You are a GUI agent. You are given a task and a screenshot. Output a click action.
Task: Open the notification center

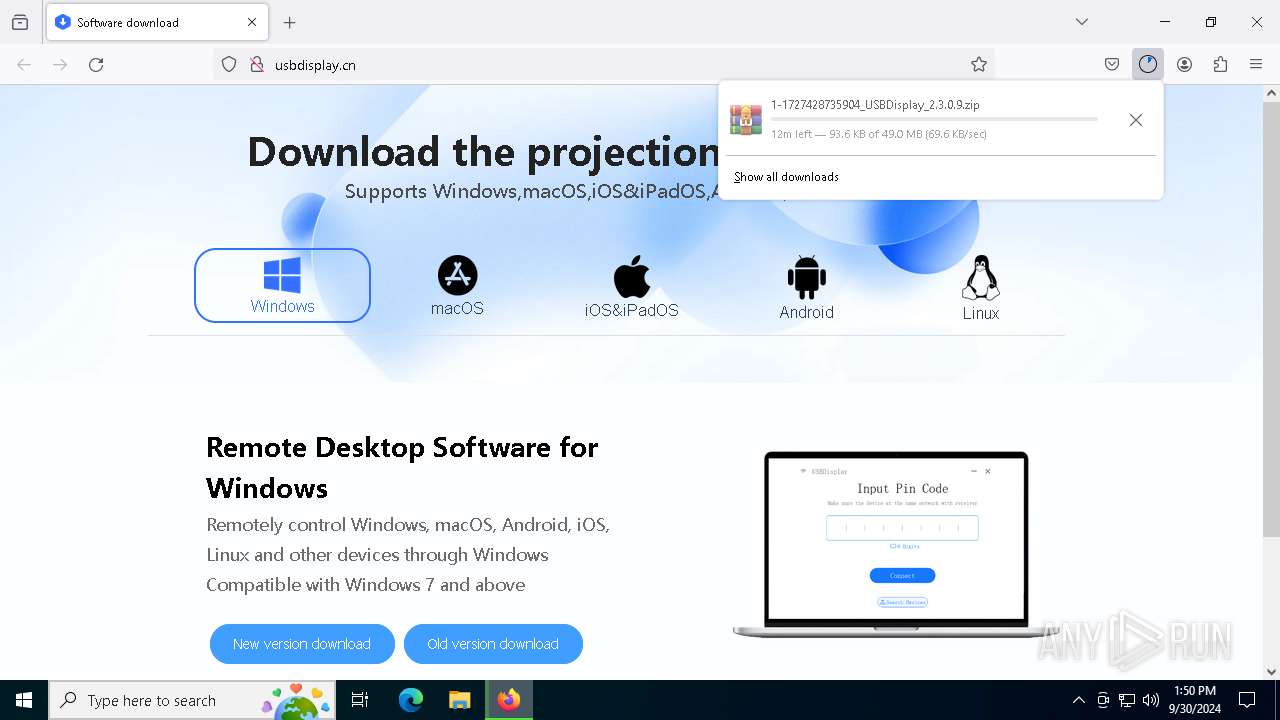(1247, 700)
